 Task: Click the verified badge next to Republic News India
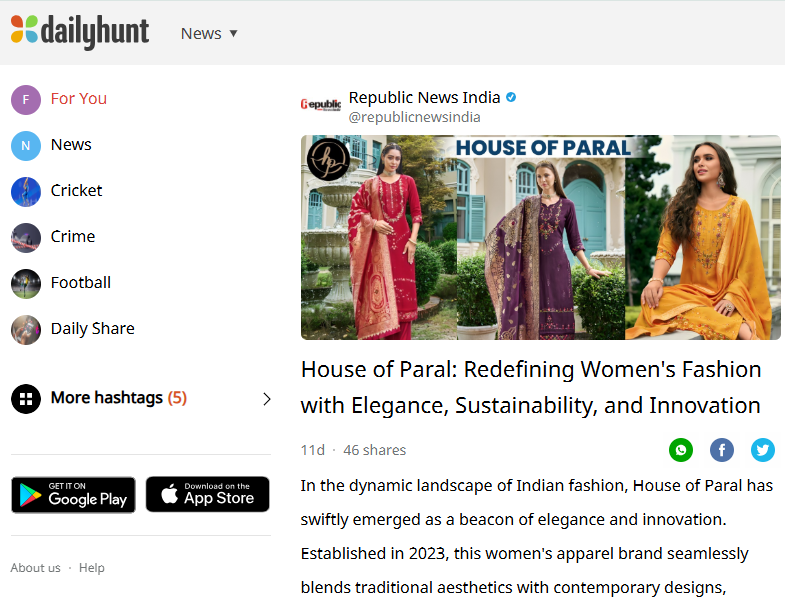click(511, 97)
